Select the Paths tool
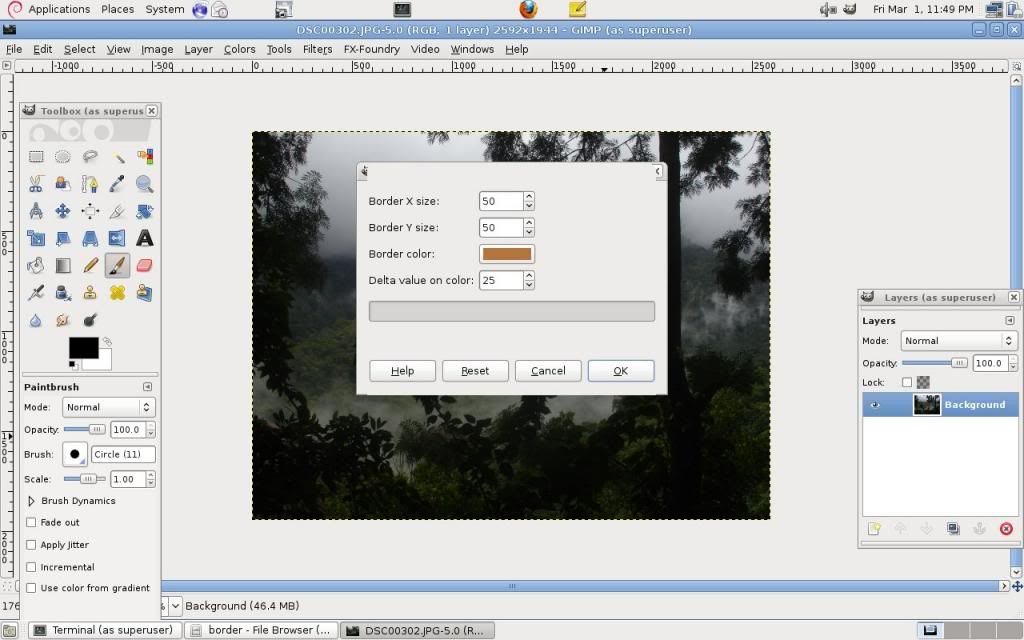This screenshot has height=640, width=1024. (90, 184)
